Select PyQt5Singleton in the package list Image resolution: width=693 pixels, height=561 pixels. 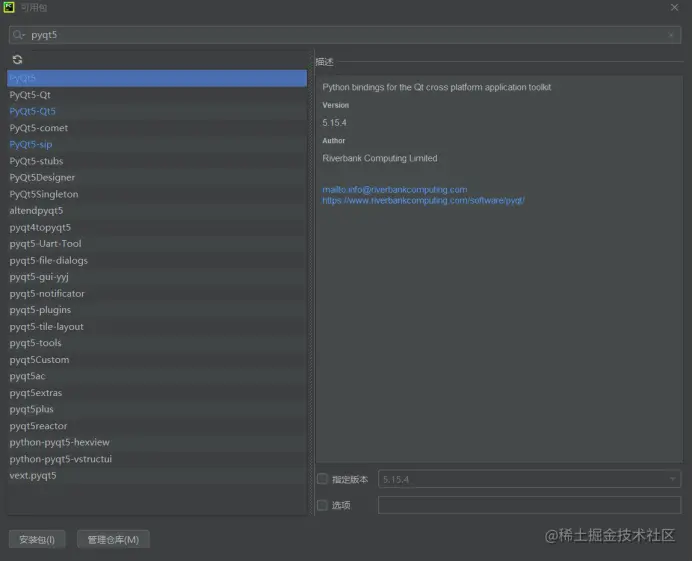click(x=157, y=194)
